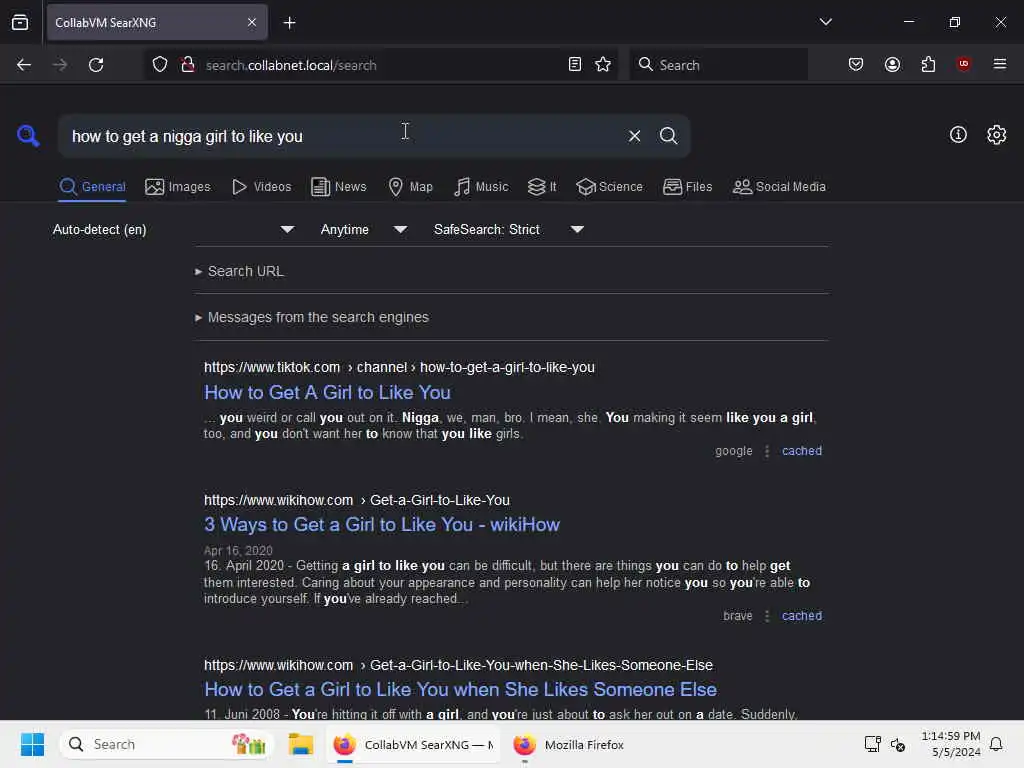1024x768 pixels.
Task: Reload the current page
Action: coord(96,65)
